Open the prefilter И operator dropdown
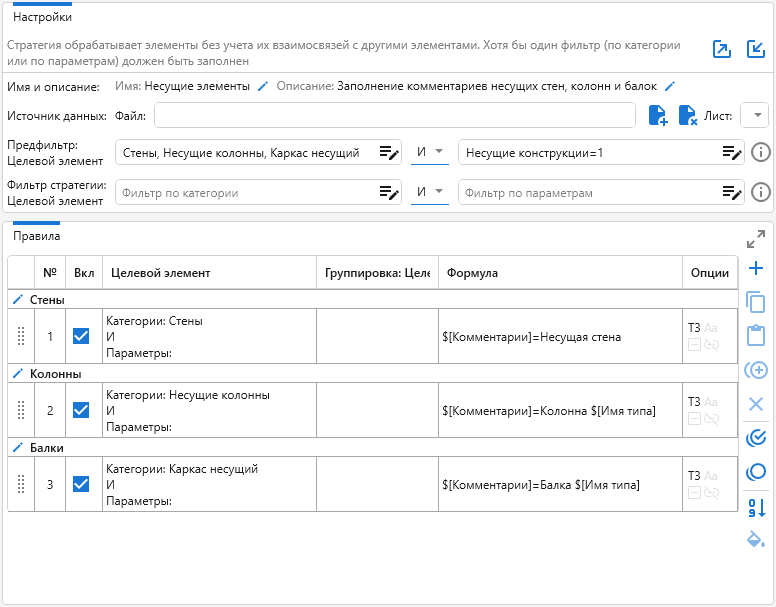 tap(430, 152)
